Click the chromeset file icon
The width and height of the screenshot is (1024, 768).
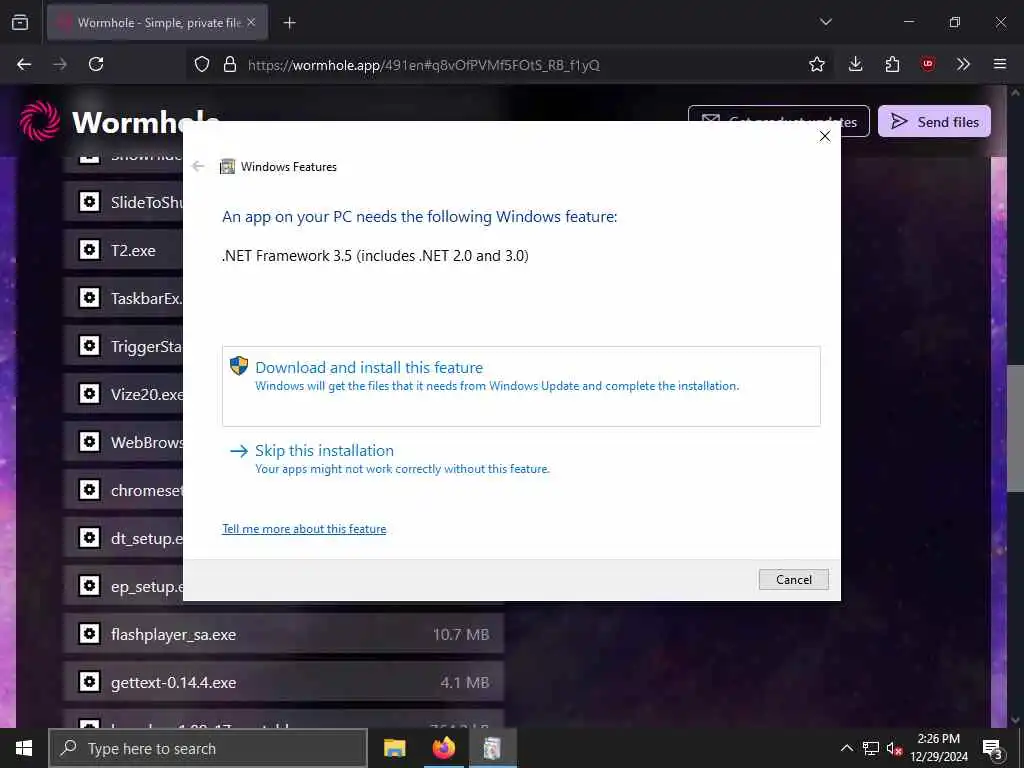click(89, 489)
